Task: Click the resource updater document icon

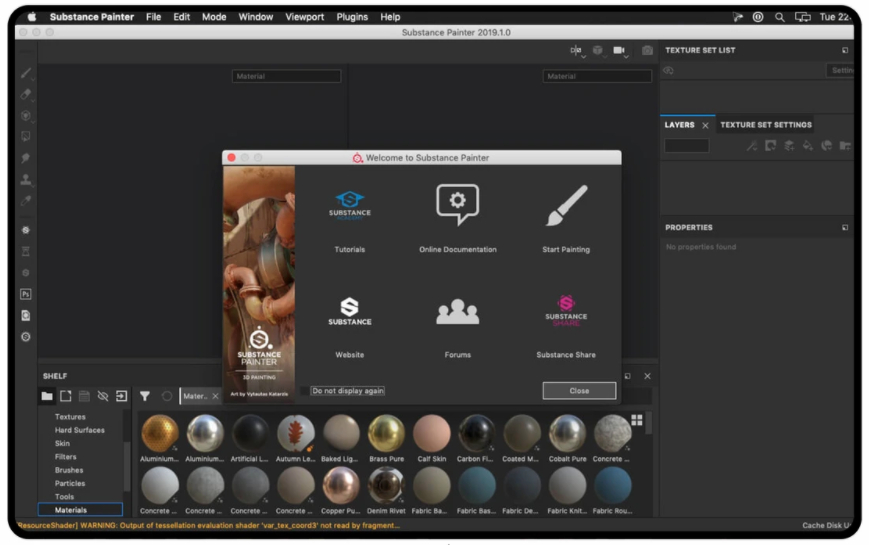Action: (x=25, y=315)
